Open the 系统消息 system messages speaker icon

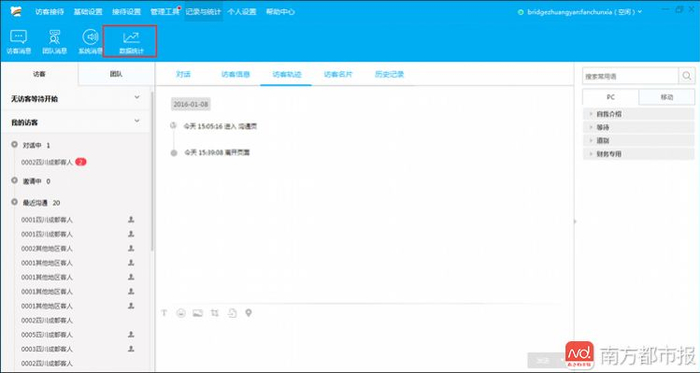coord(91,42)
